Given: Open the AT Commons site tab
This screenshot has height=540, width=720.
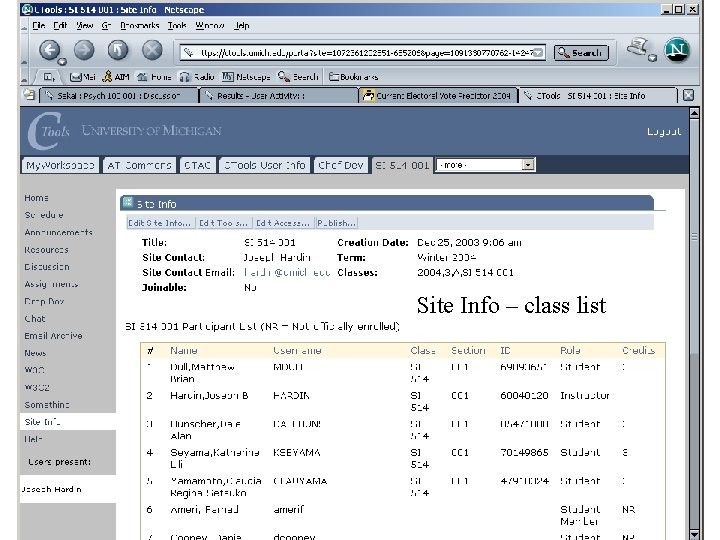Looking at the screenshot, I should coord(139,165).
